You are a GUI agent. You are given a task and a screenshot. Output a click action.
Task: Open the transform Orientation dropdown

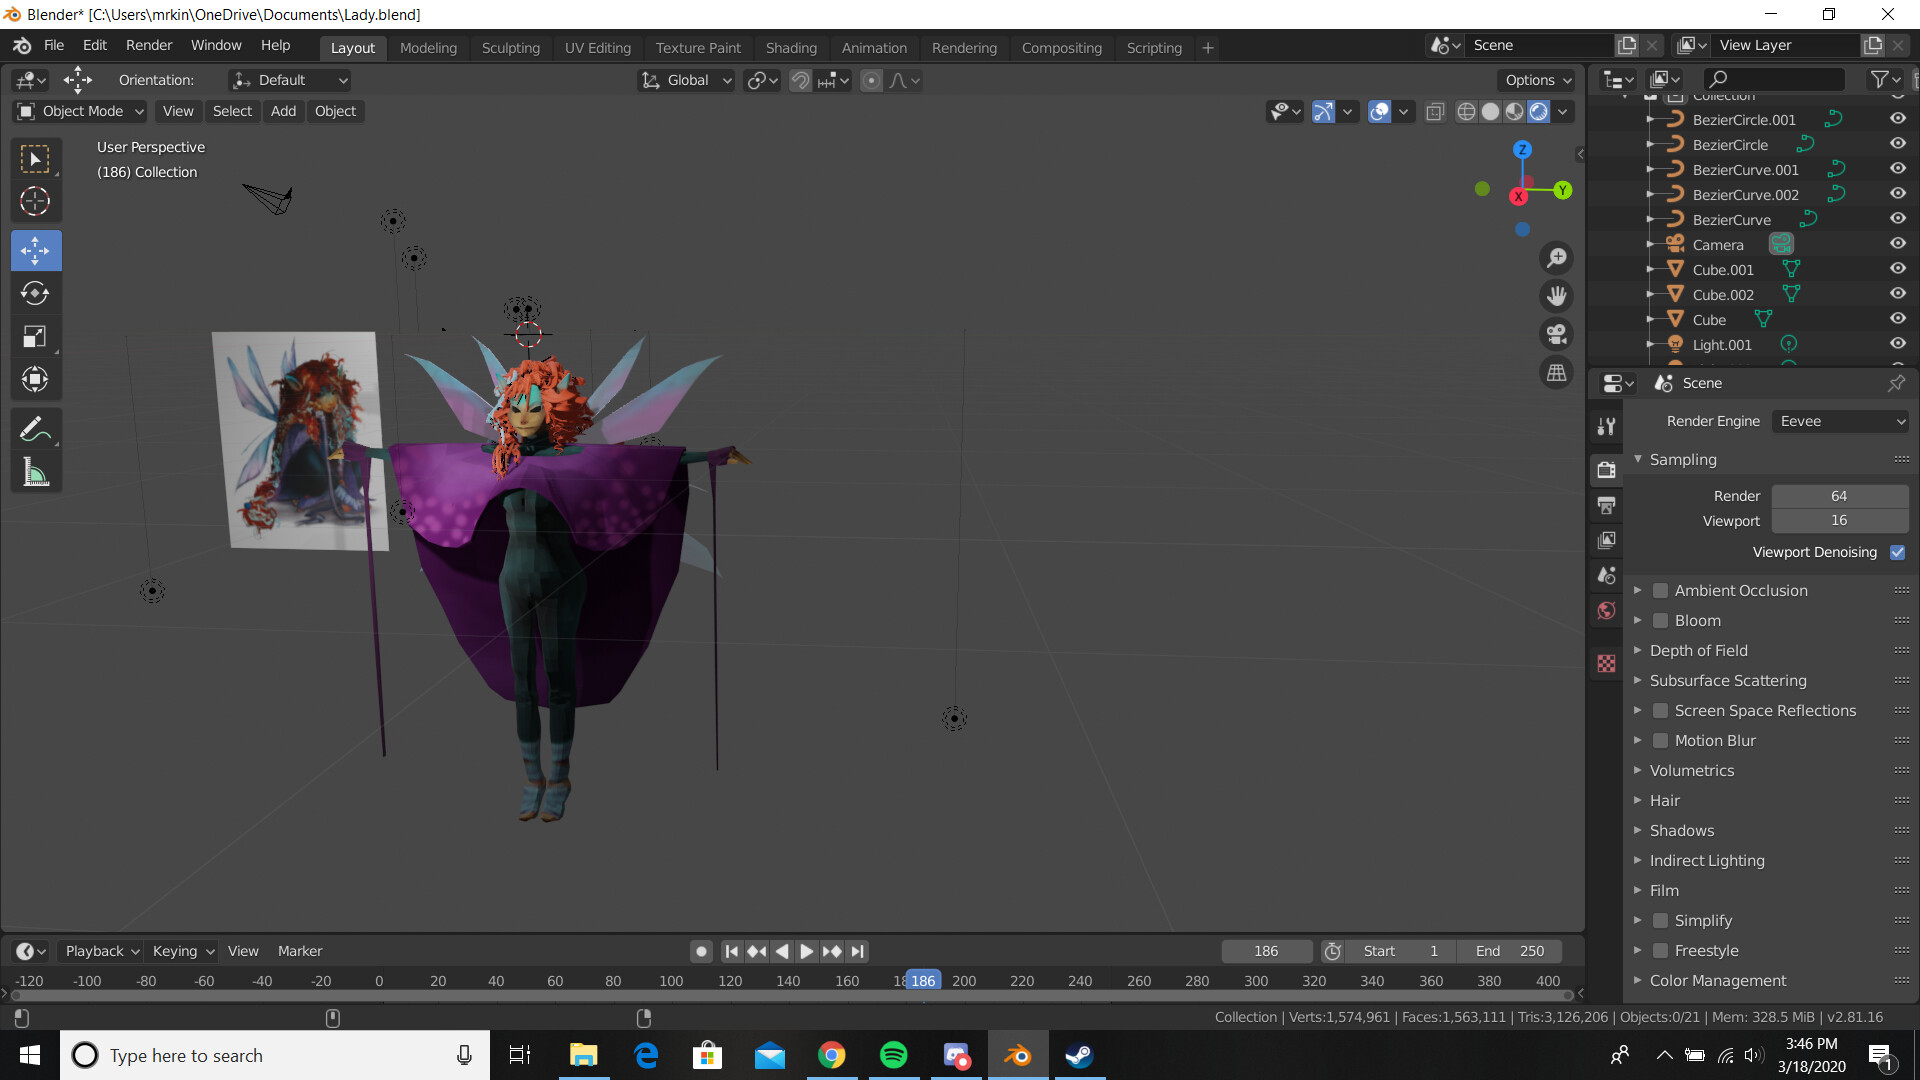(x=288, y=80)
